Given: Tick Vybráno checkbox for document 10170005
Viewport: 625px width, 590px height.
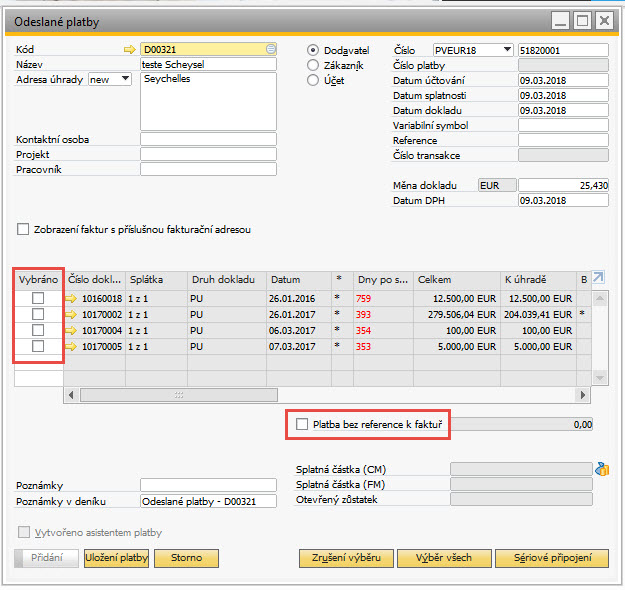Looking at the screenshot, I should [x=38, y=346].
